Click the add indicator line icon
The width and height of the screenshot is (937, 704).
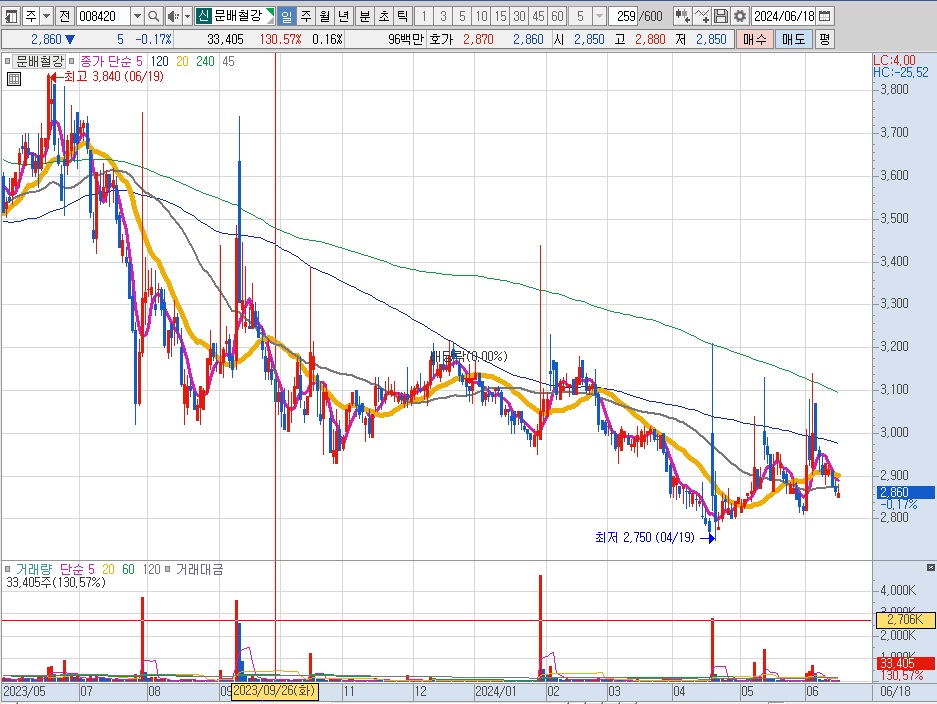pyautogui.click(x=702, y=16)
